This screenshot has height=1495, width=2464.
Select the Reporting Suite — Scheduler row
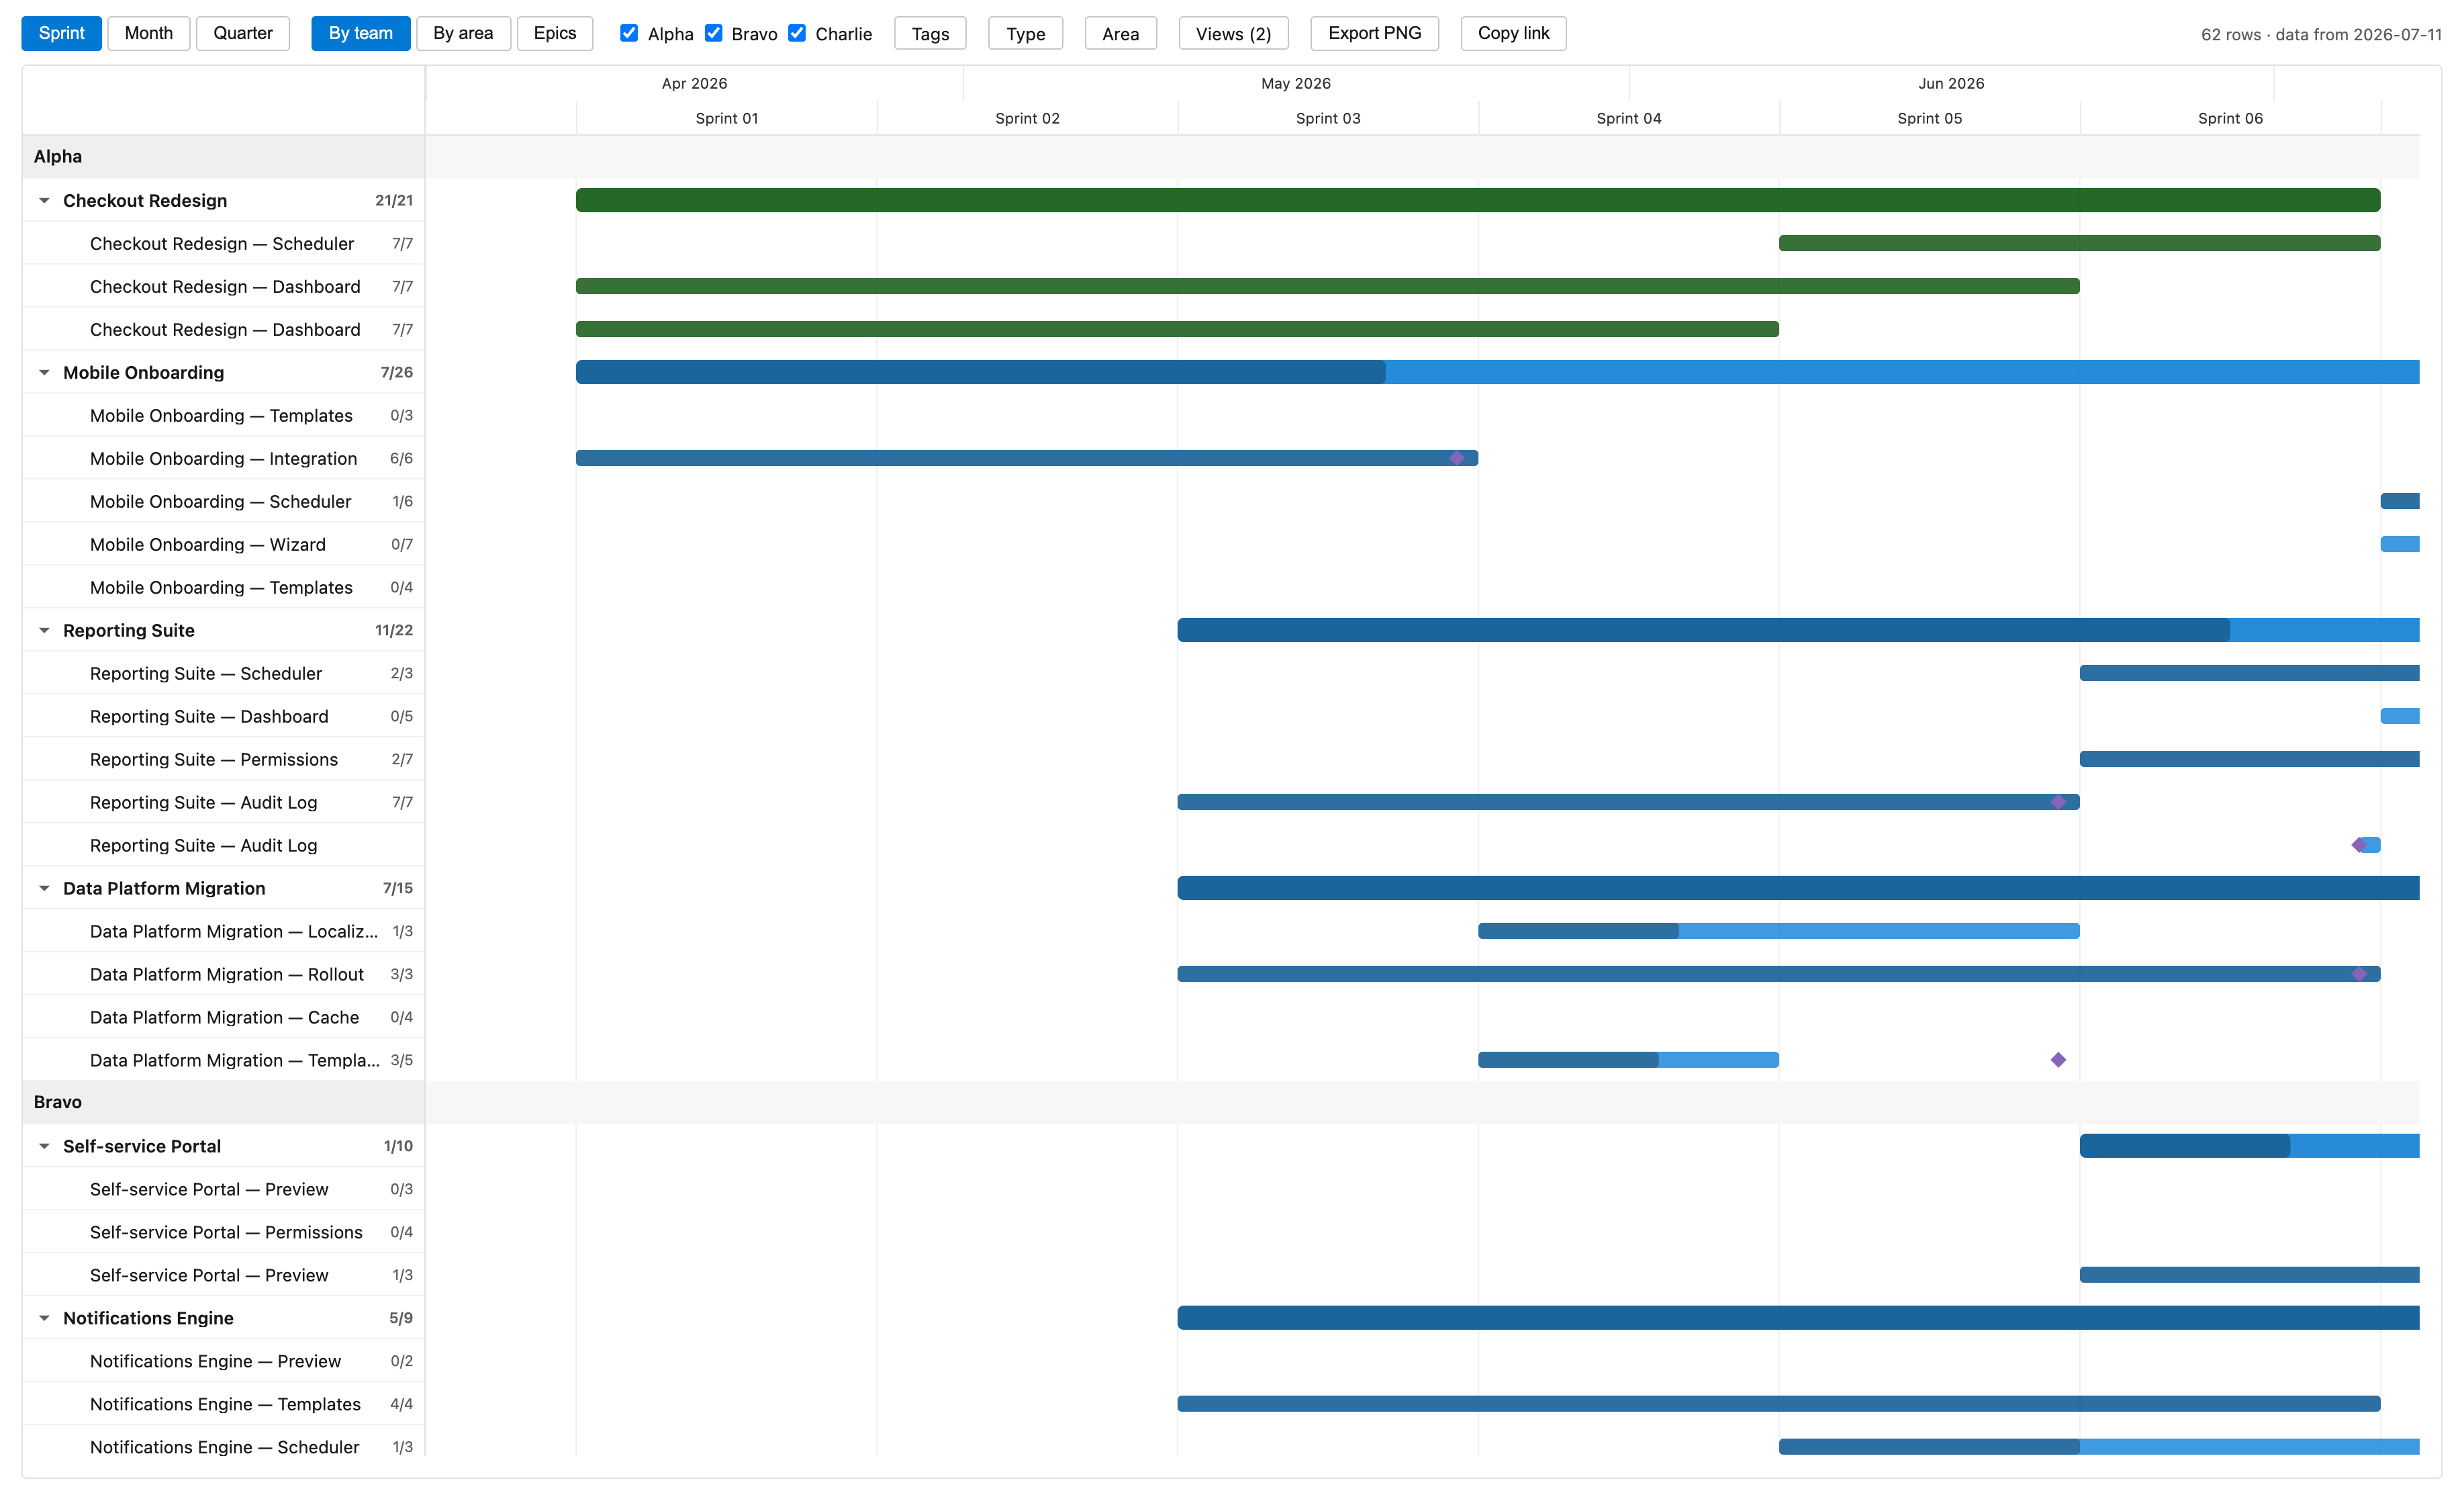[223, 673]
